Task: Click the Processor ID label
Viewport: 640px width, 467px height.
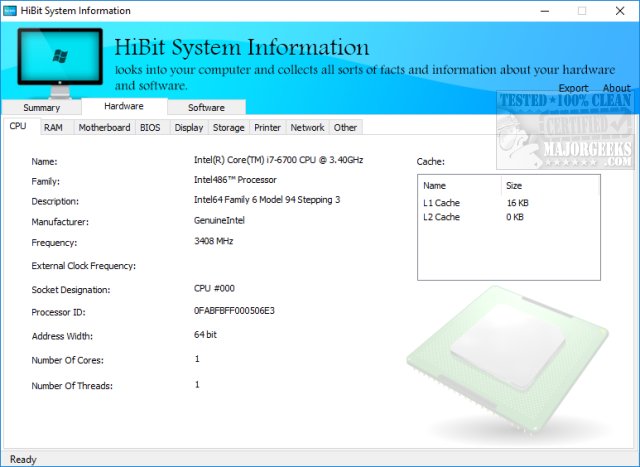Action: coord(58,313)
